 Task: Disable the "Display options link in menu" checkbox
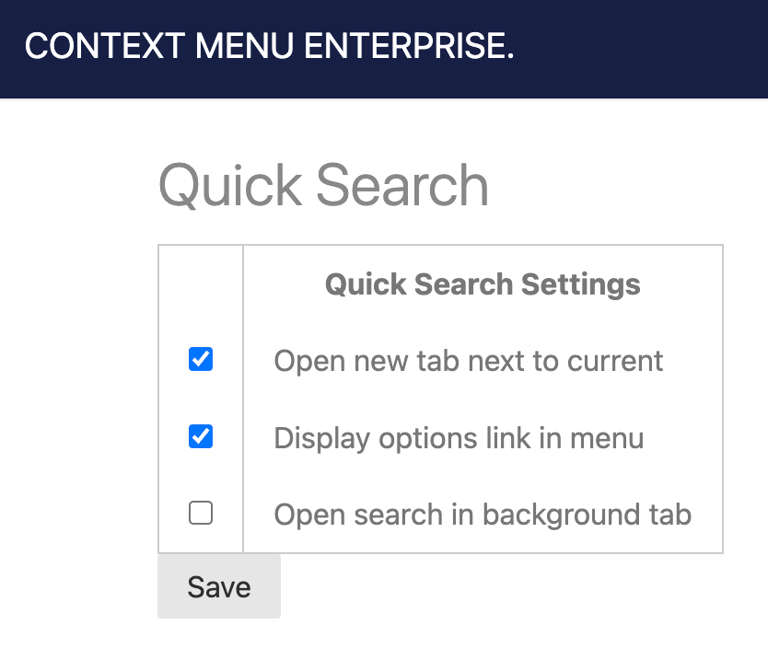[201, 436]
